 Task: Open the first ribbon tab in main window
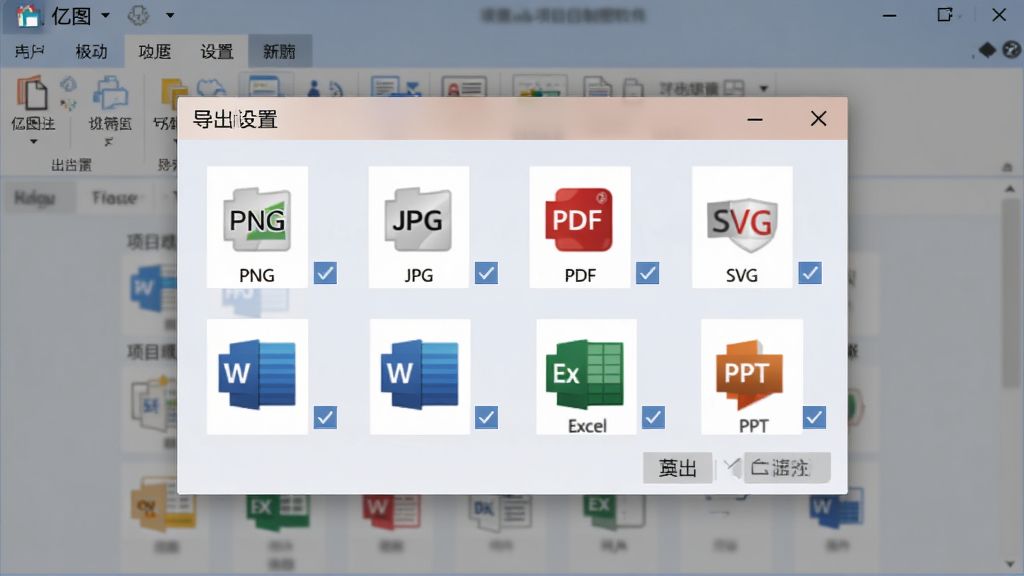click(x=29, y=52)
